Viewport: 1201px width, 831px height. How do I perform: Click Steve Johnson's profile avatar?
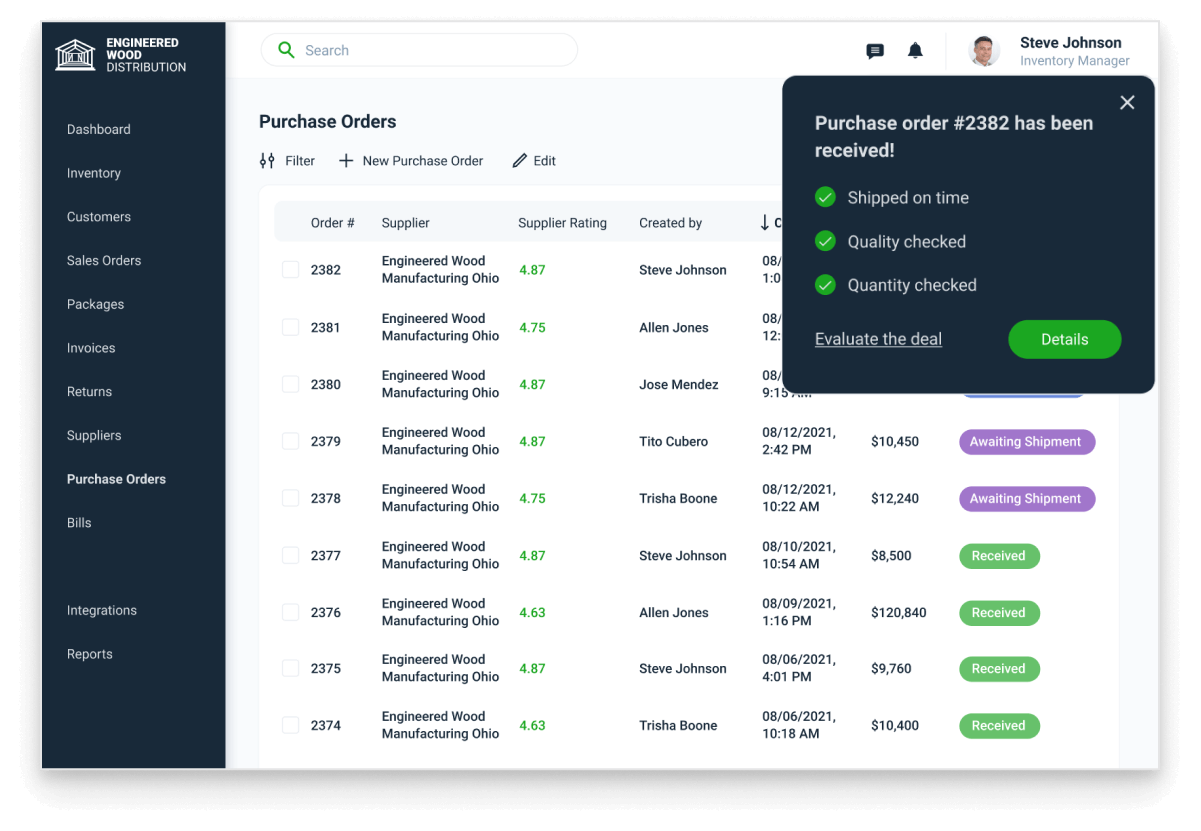(x=984, y=51)
